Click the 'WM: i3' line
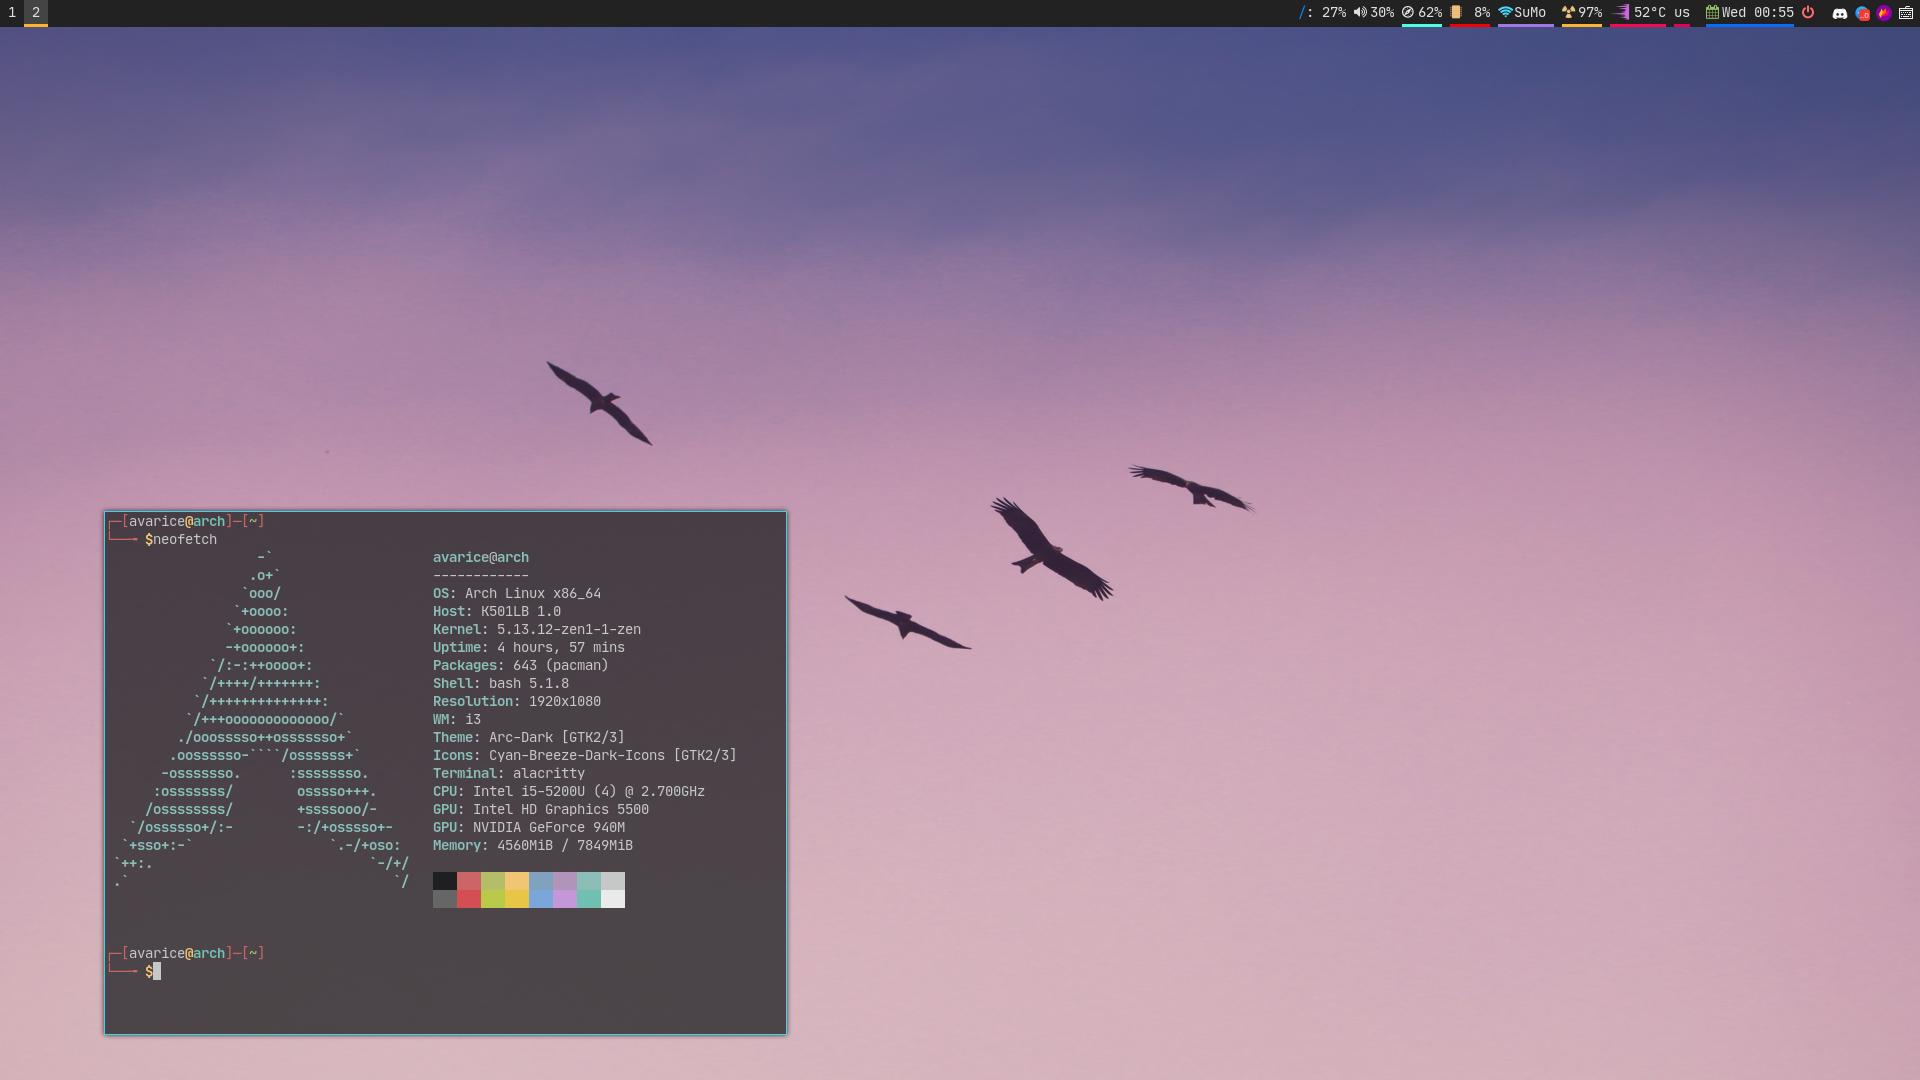This screenshot has width=1920, height=1080. coord(457,720)
